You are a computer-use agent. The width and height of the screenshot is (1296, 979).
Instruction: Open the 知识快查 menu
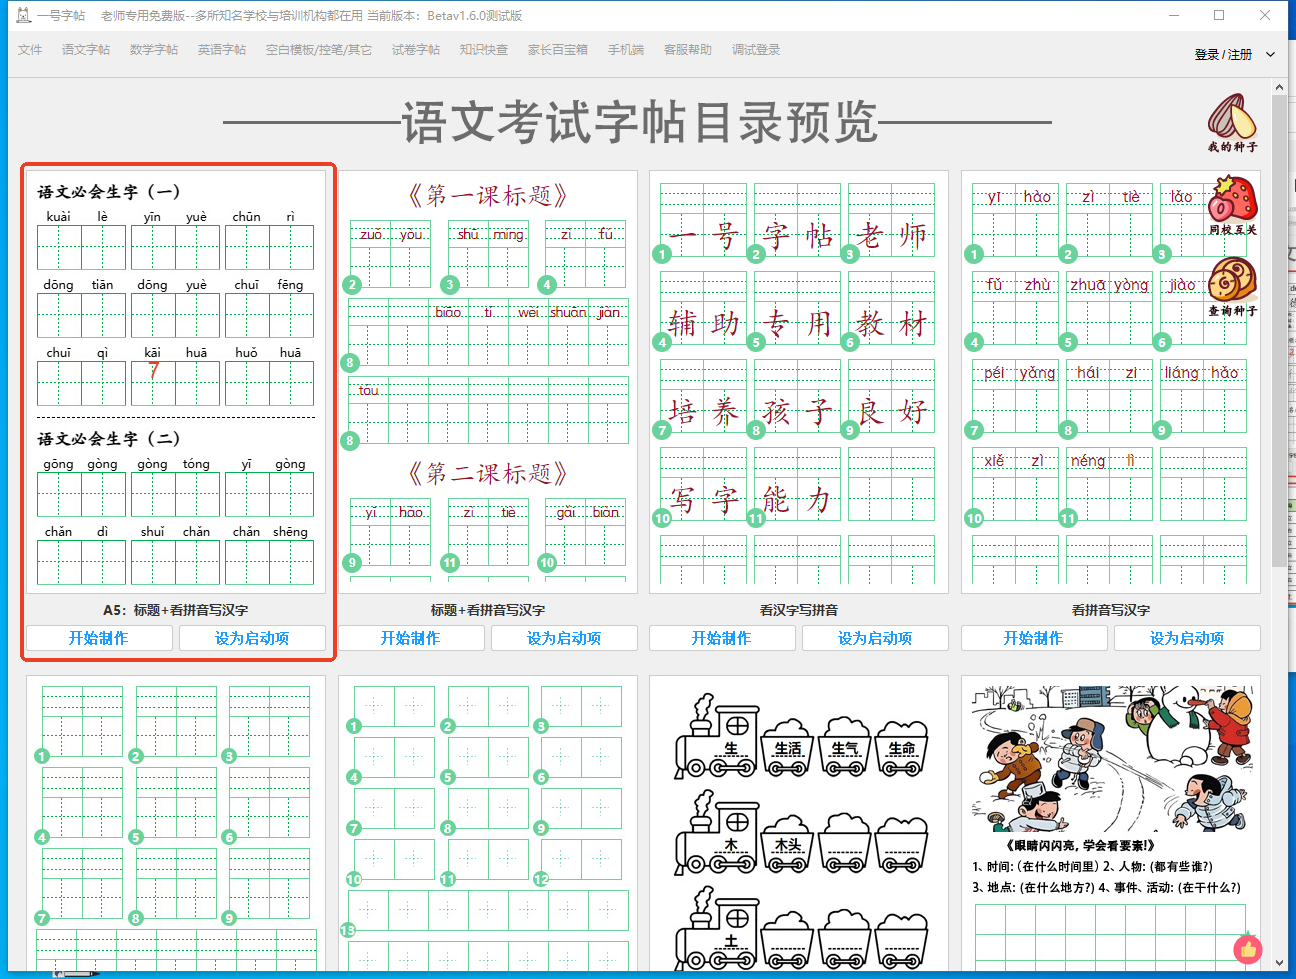tap(484, 50)
